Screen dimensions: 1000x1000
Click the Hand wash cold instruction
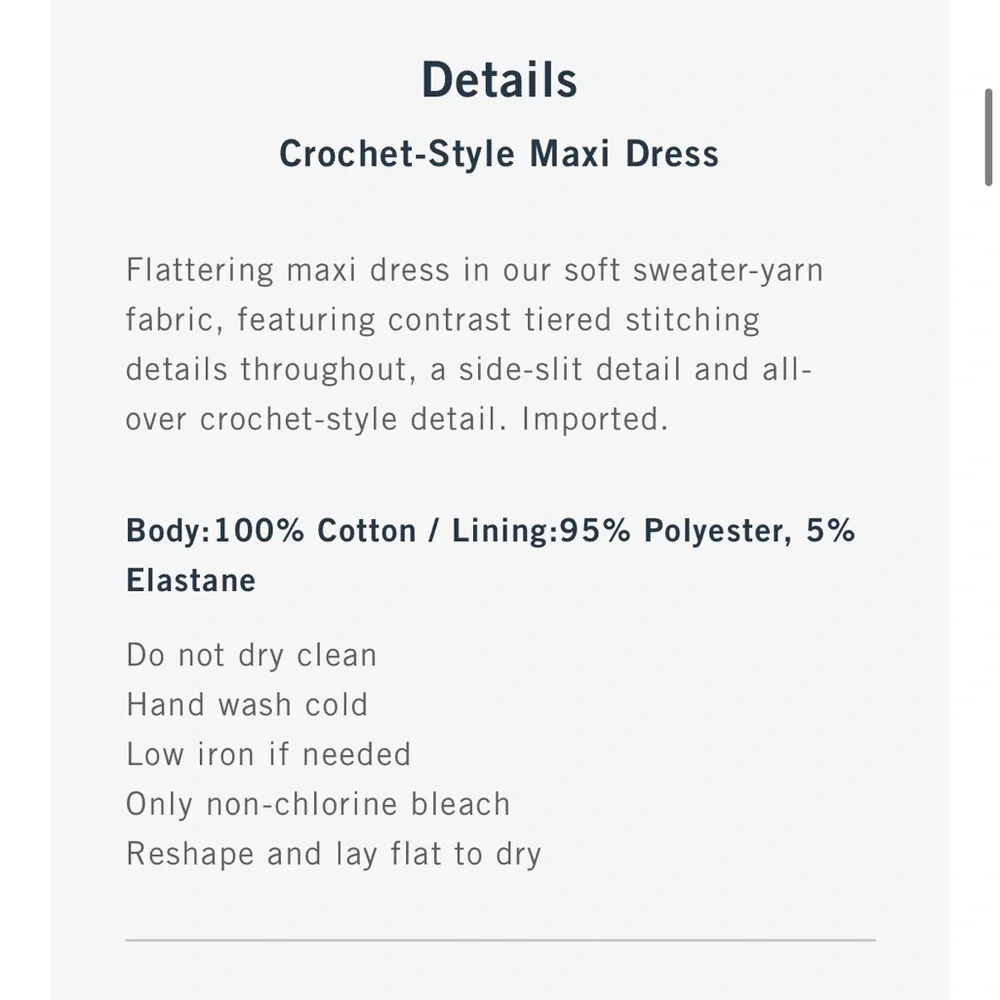click(x=247, y=705)
